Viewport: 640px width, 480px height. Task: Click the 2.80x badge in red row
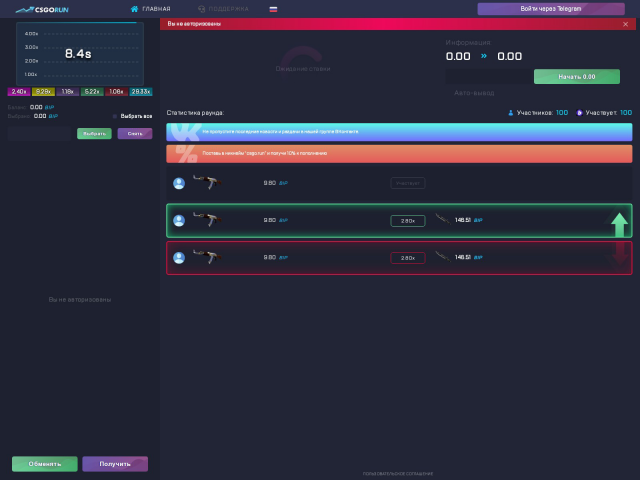tap(408, 258)
